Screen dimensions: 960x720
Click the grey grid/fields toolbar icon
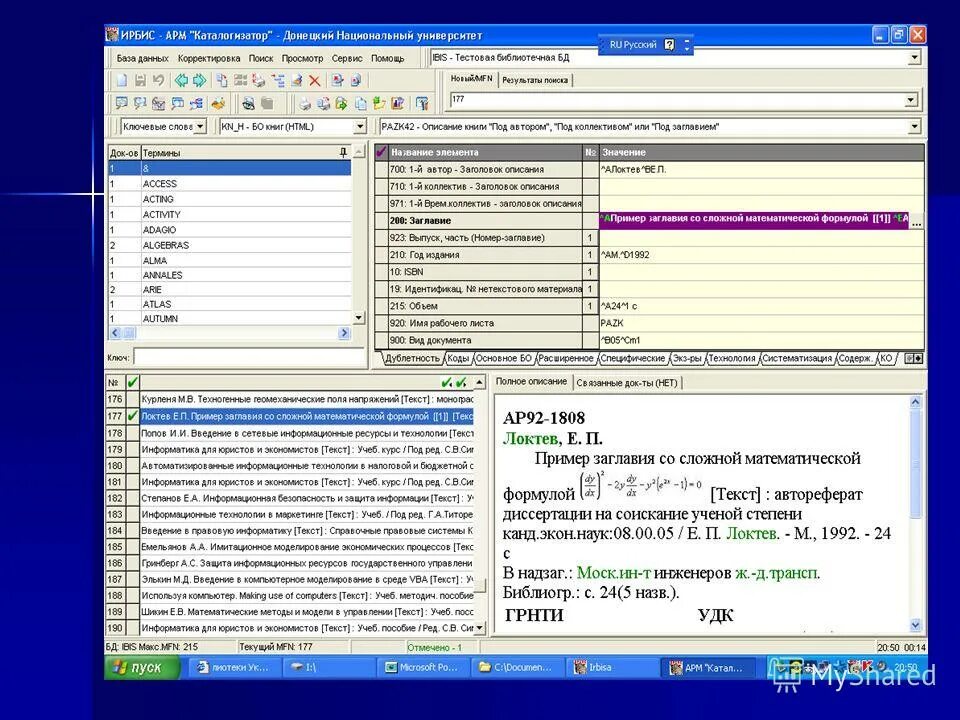click(241, 80)
